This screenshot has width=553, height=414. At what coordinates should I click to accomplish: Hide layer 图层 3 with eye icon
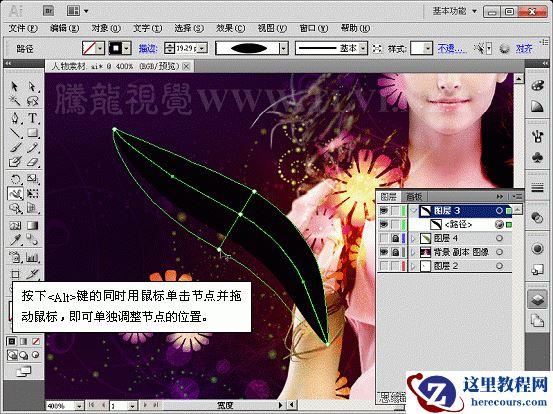click(x=384, y=211)
